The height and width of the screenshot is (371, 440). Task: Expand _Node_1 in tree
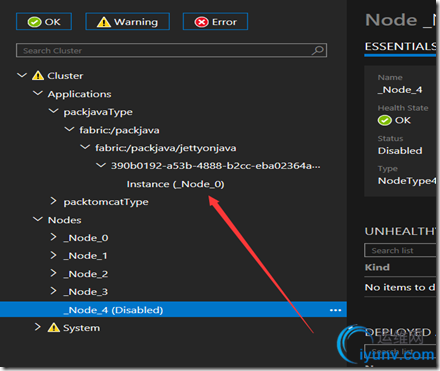(x=53, y=255)
